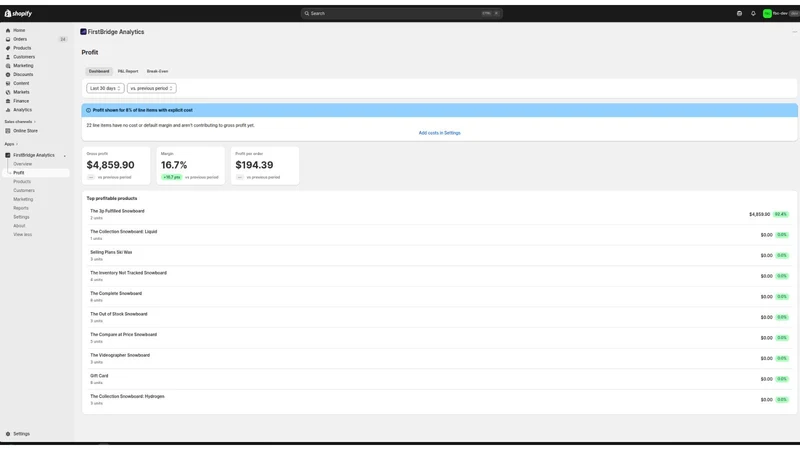Click the Shopify logo
The height and width of the screenshot is (450, 800).
point(18,13)
